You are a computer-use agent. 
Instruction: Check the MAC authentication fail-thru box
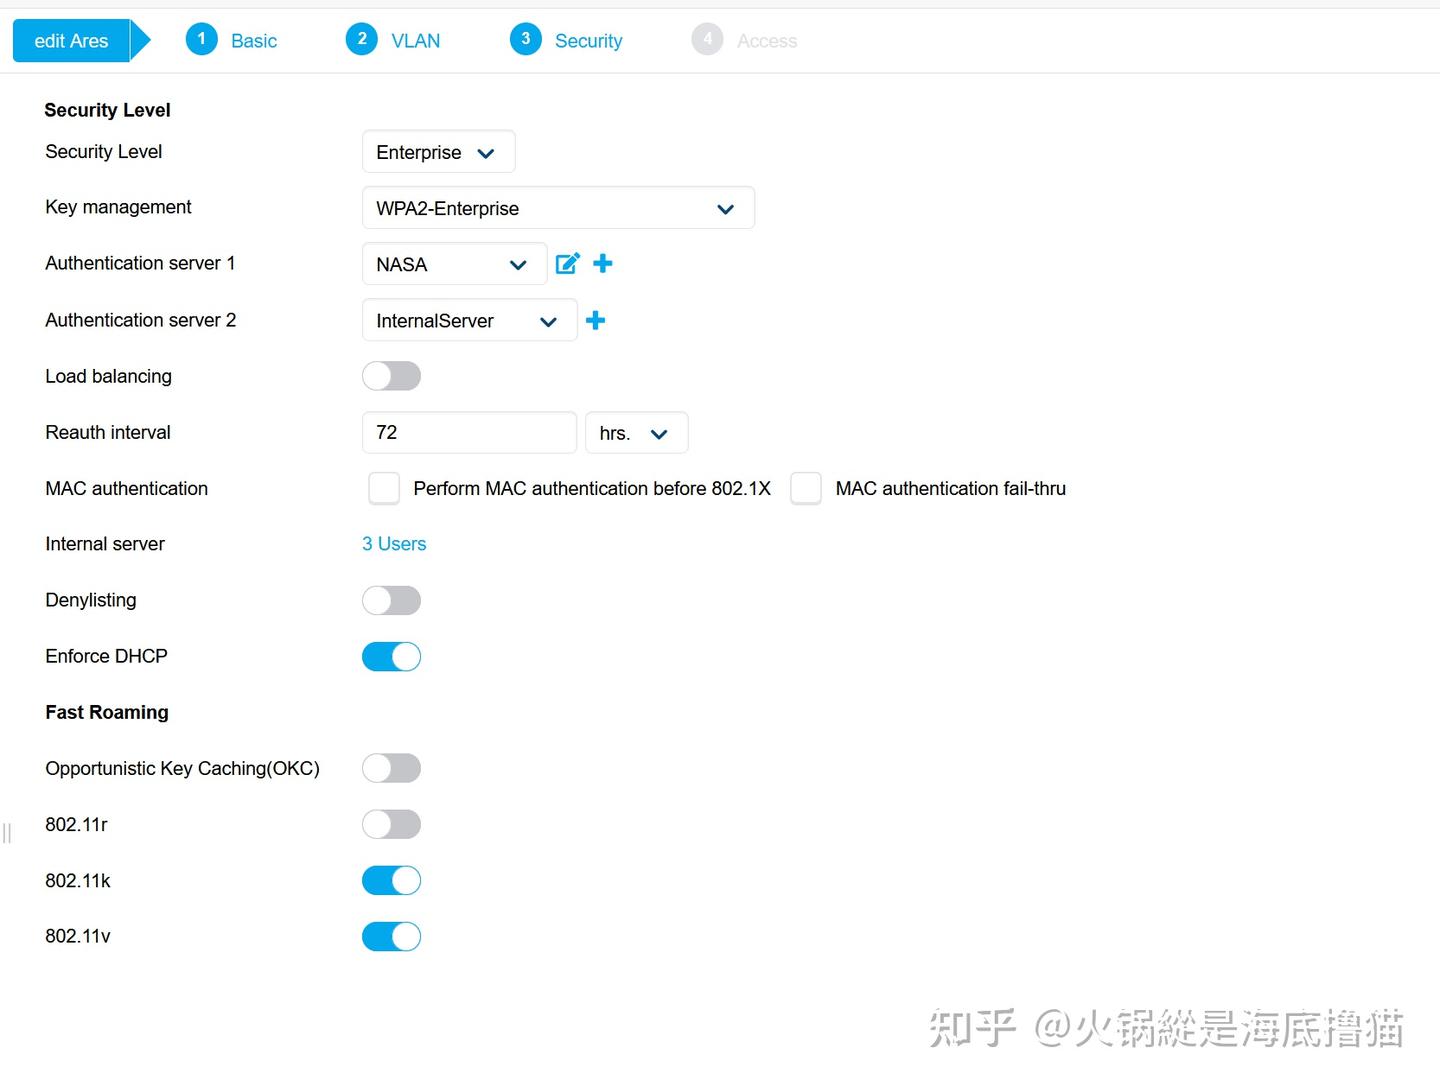[x=806, y=488]
